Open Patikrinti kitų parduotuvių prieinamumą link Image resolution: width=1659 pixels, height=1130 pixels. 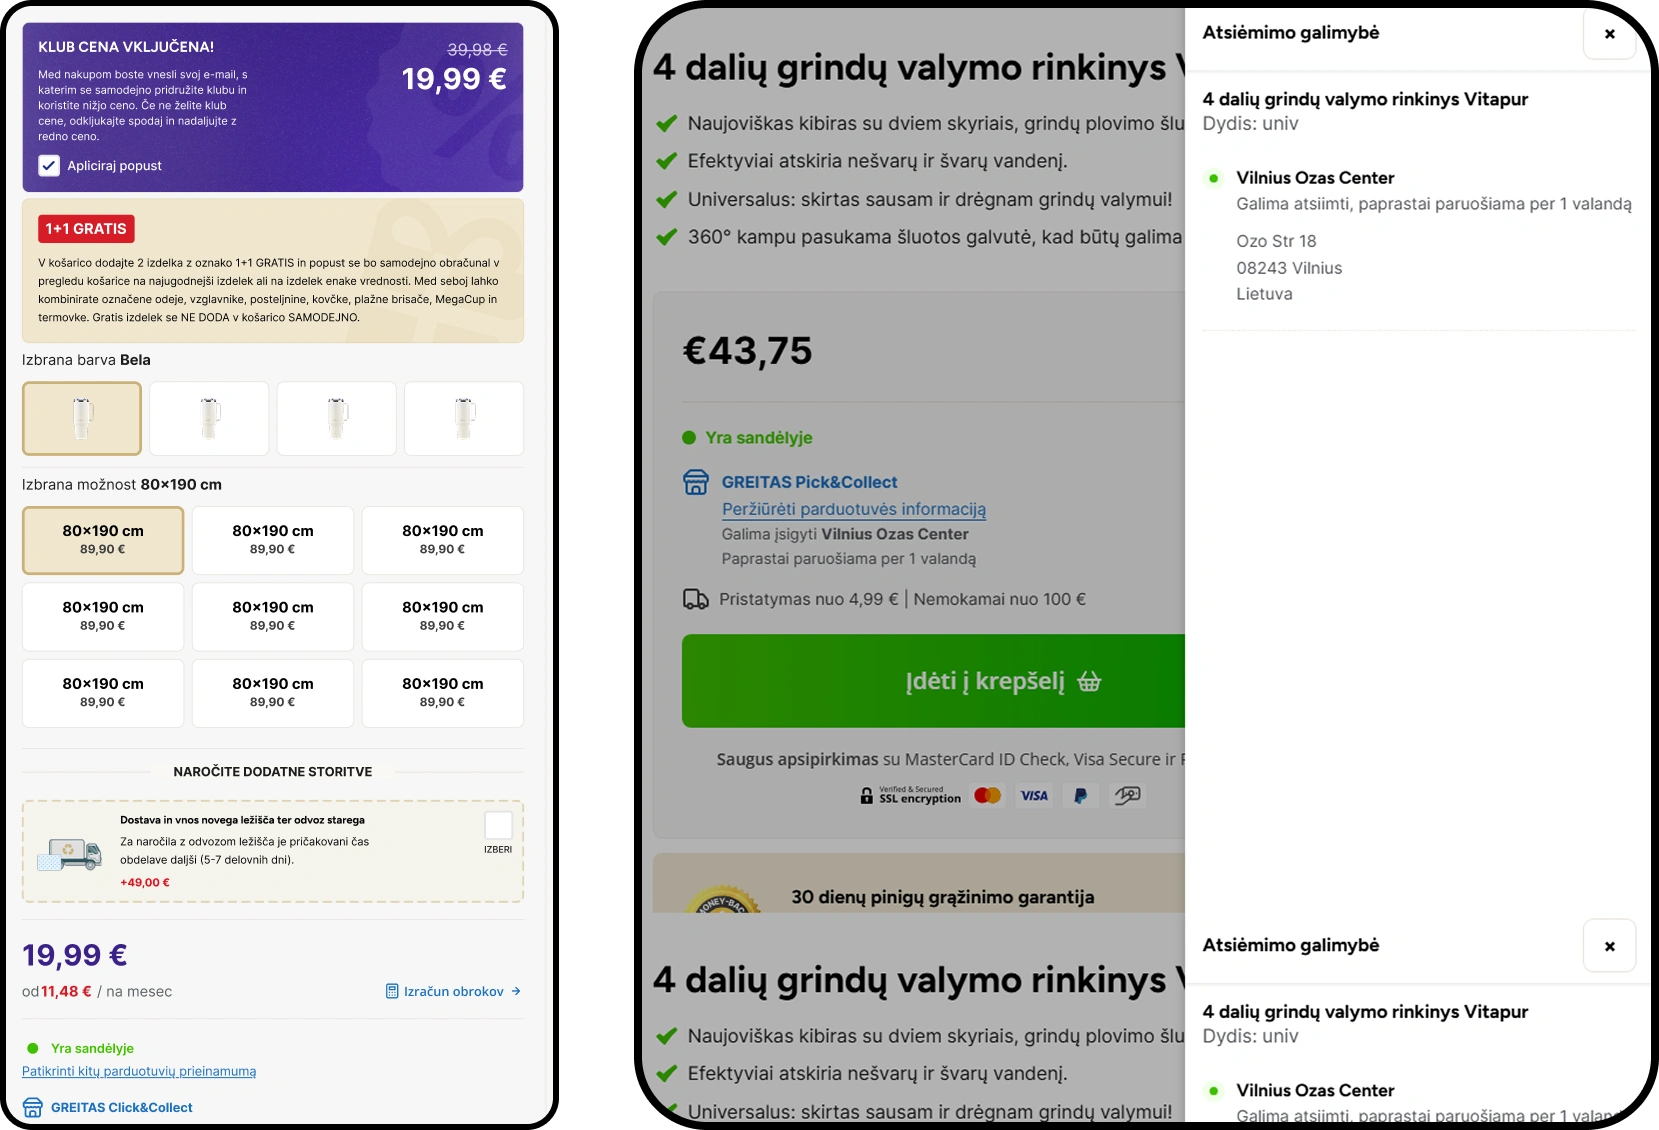click(139, 1072)
